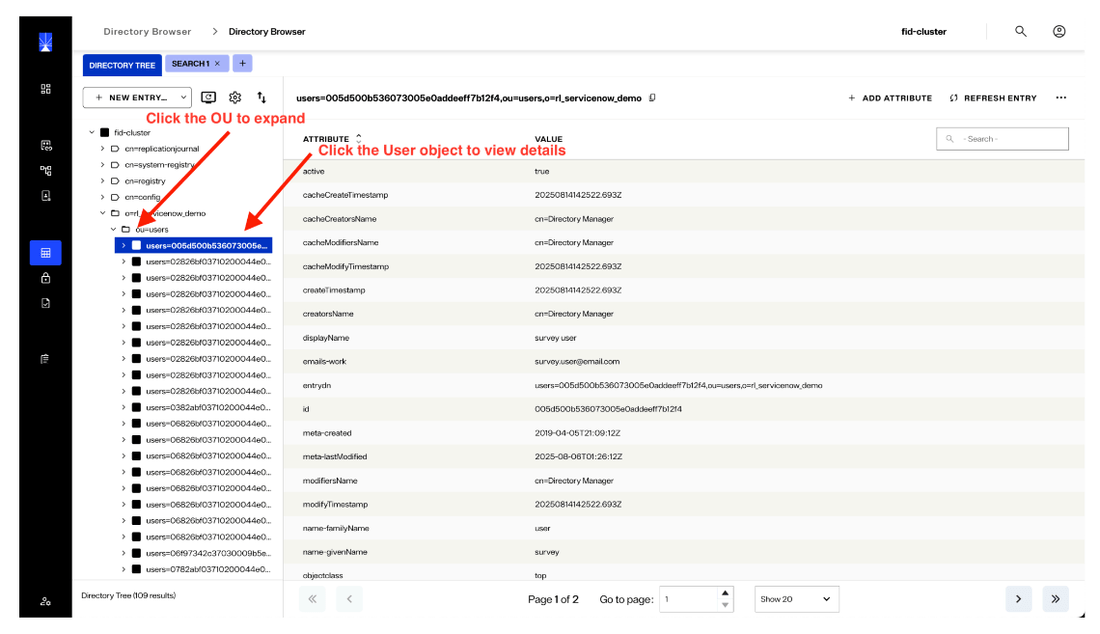Viewport: 1100px width, 634px height.
Task: Click the VALUE column header
Action: coord(549,139)
